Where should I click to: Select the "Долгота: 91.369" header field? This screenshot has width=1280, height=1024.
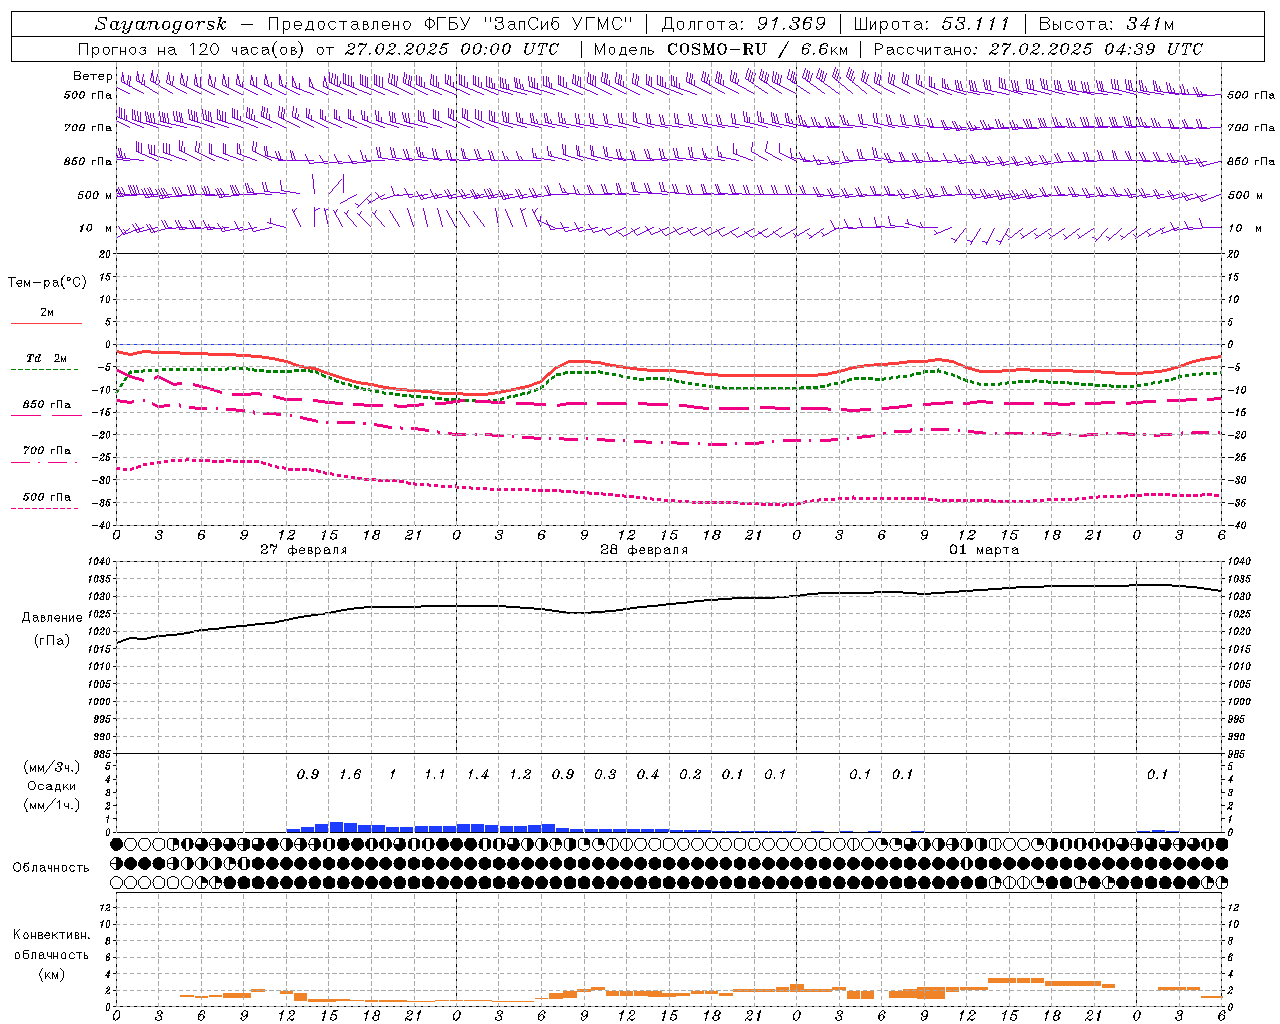(744, 24)
